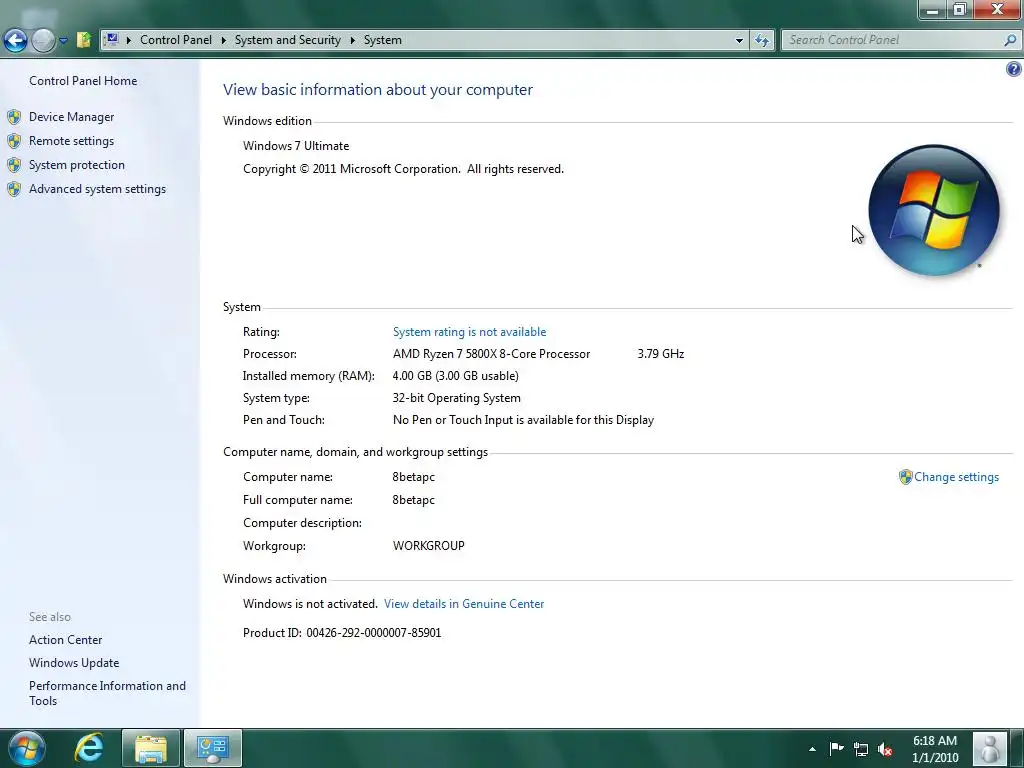
Task: Click the Back navigation arrow
Action: pyautogui.click(x=16, y=40)
